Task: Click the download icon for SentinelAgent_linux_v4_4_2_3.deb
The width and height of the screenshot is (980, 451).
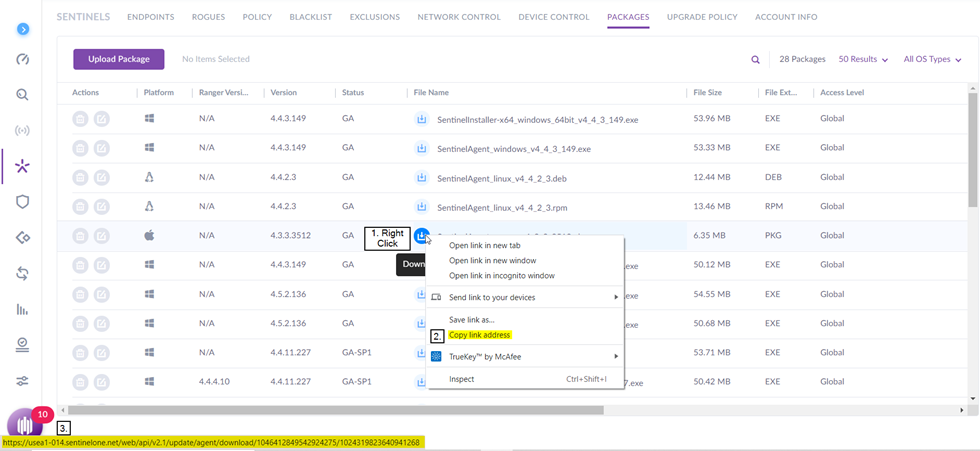Action: [x=421, y=177]
